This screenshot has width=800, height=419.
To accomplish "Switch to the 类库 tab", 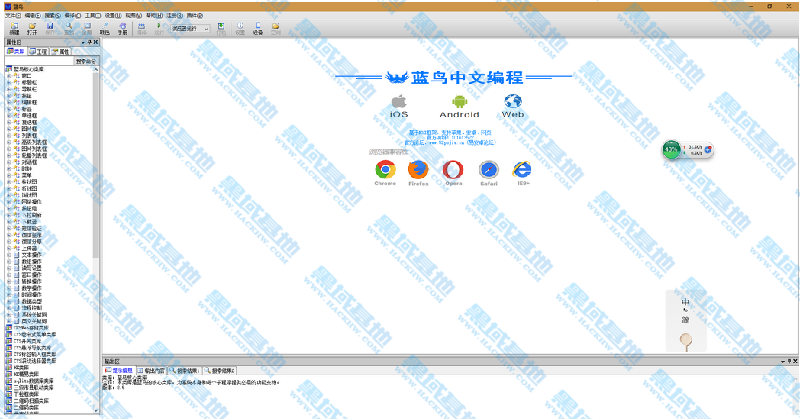I will (16, 52).
